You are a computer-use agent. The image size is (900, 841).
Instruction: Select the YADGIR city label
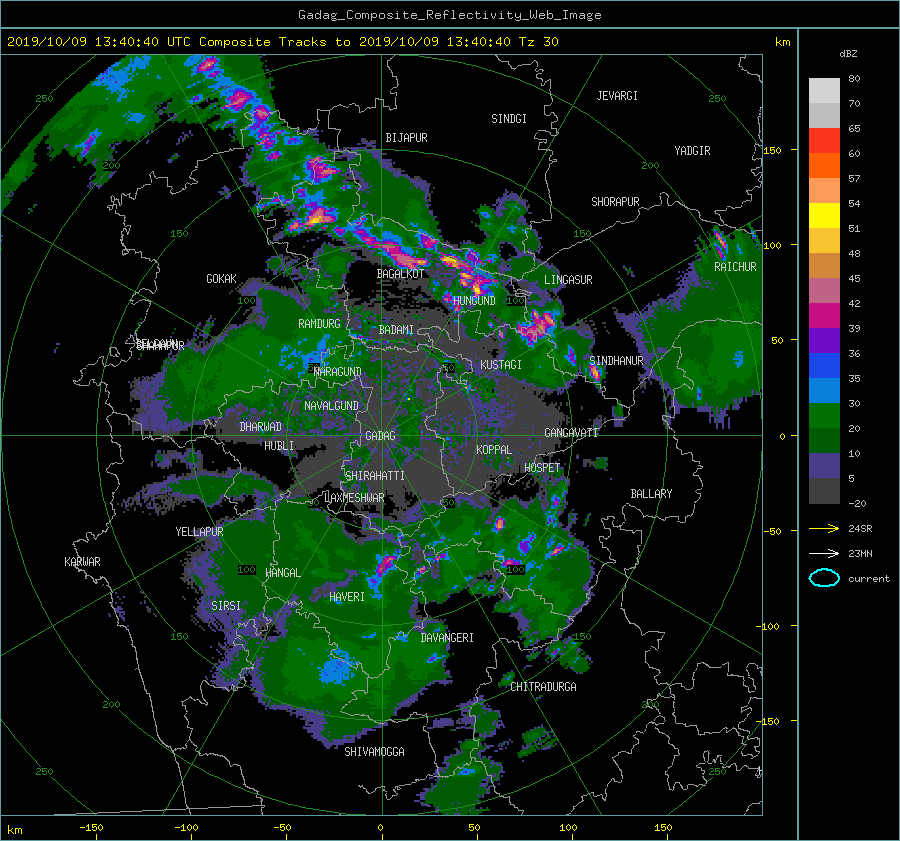tap(692, 151)
